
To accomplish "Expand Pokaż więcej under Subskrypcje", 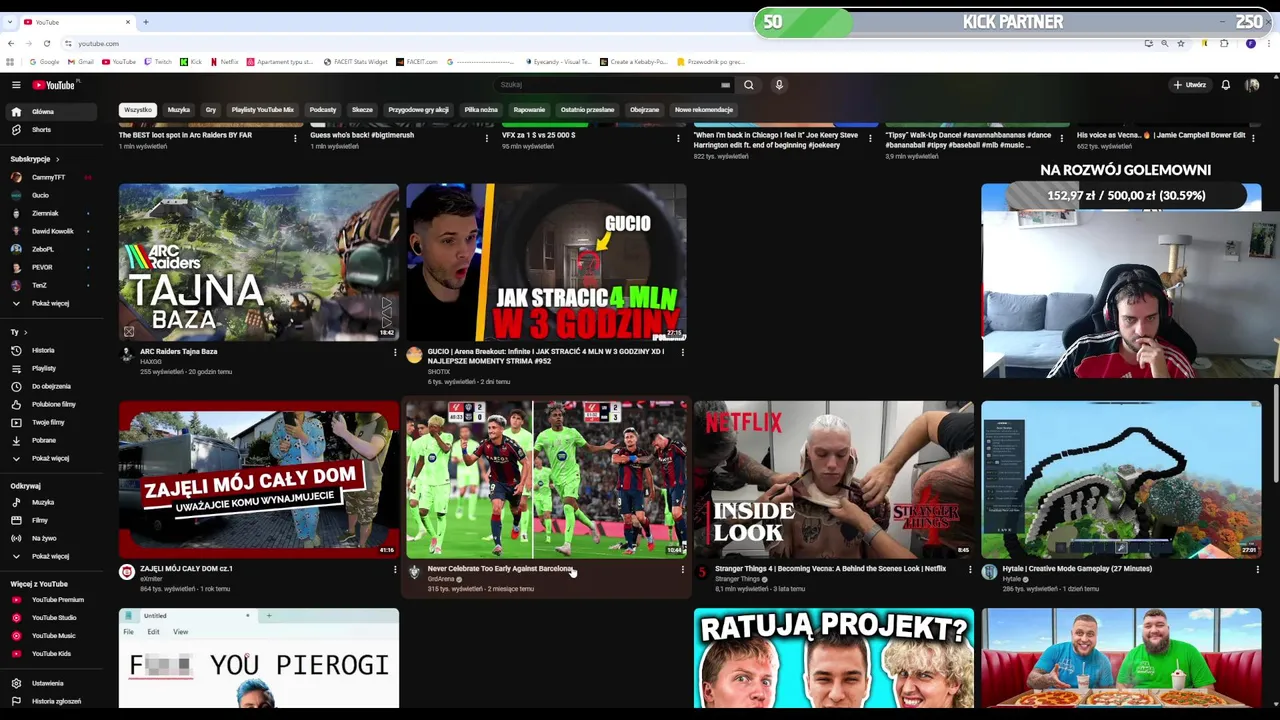I will click(x=50, y=303).
